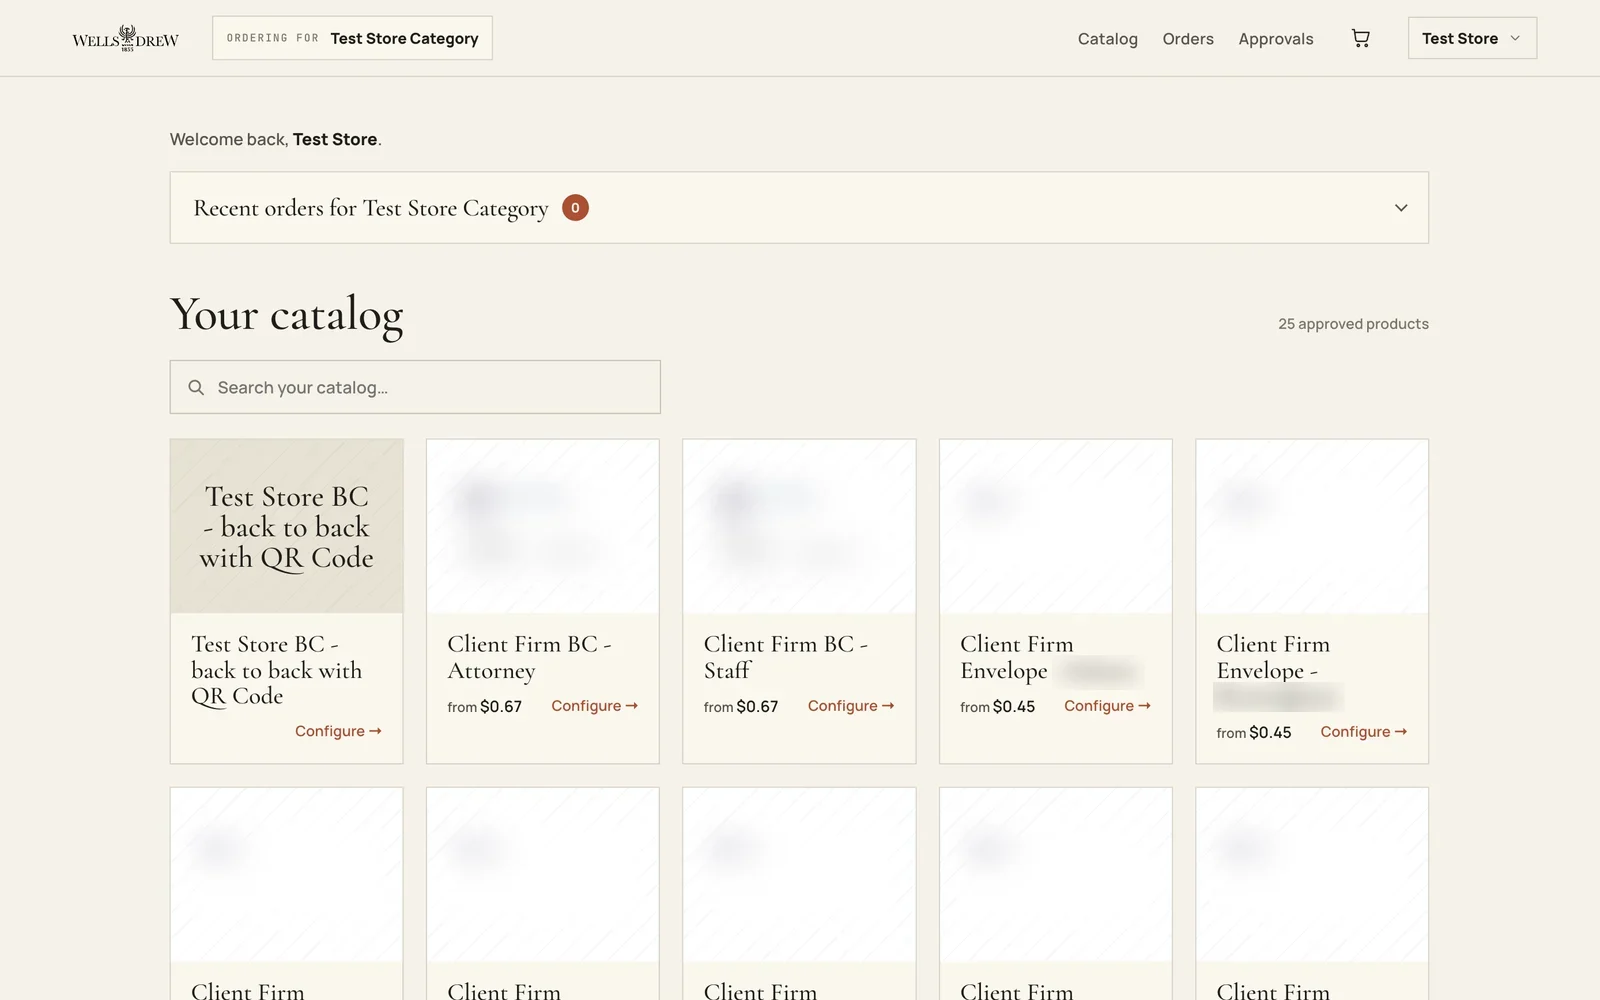Open the shopping cart icon
The height and width of the screenshot is (1000, 1600).
tap(1360, 38)
